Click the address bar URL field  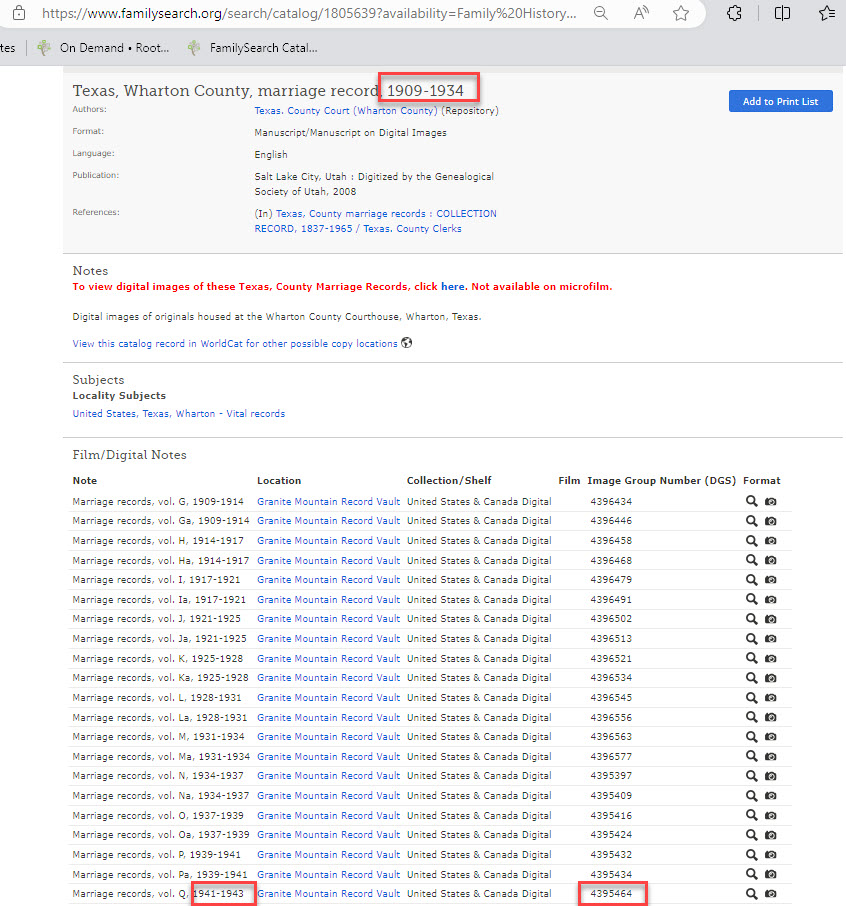coord(309,13)
